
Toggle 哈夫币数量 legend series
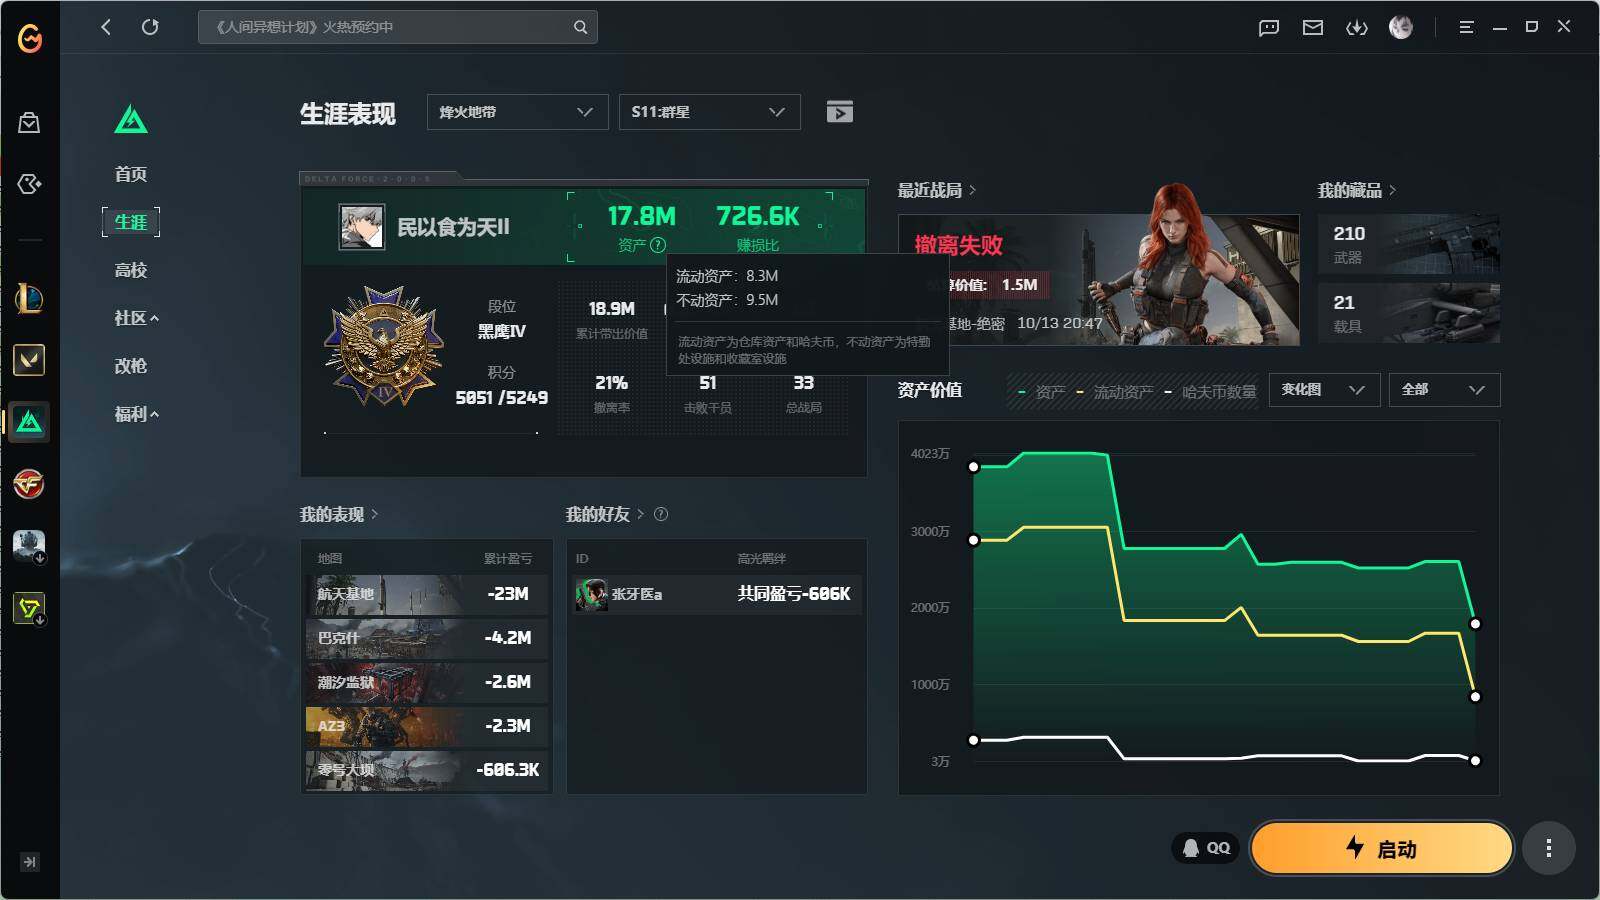[1210, 391]
